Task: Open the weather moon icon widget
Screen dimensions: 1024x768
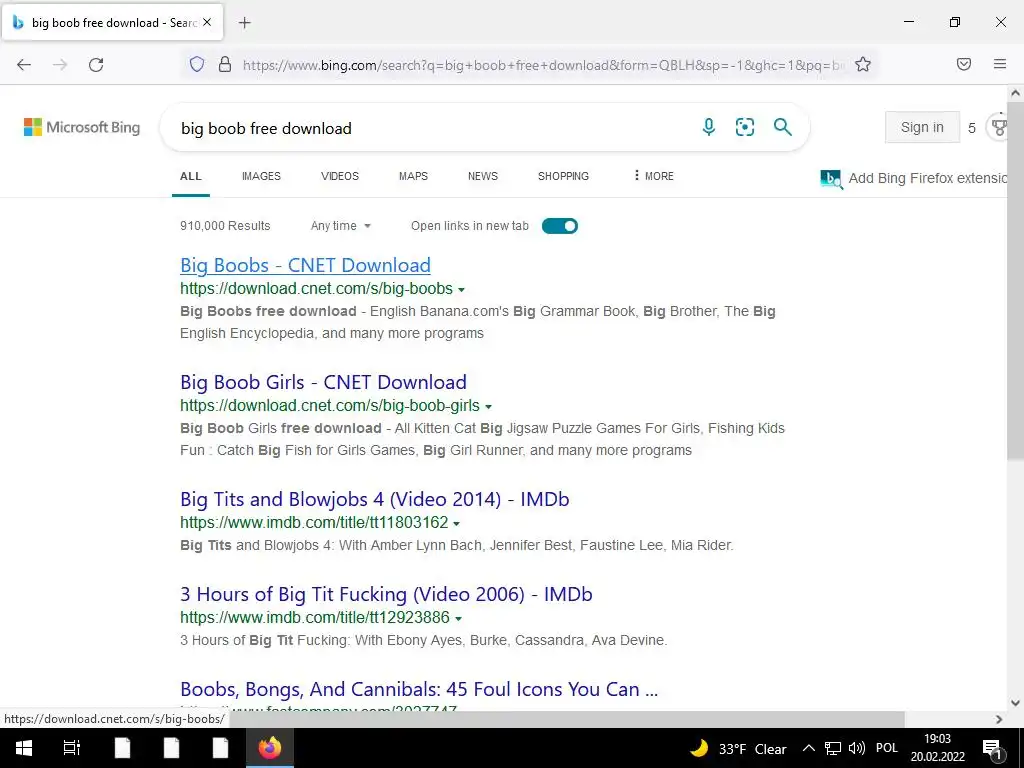Action: [699, 748]
